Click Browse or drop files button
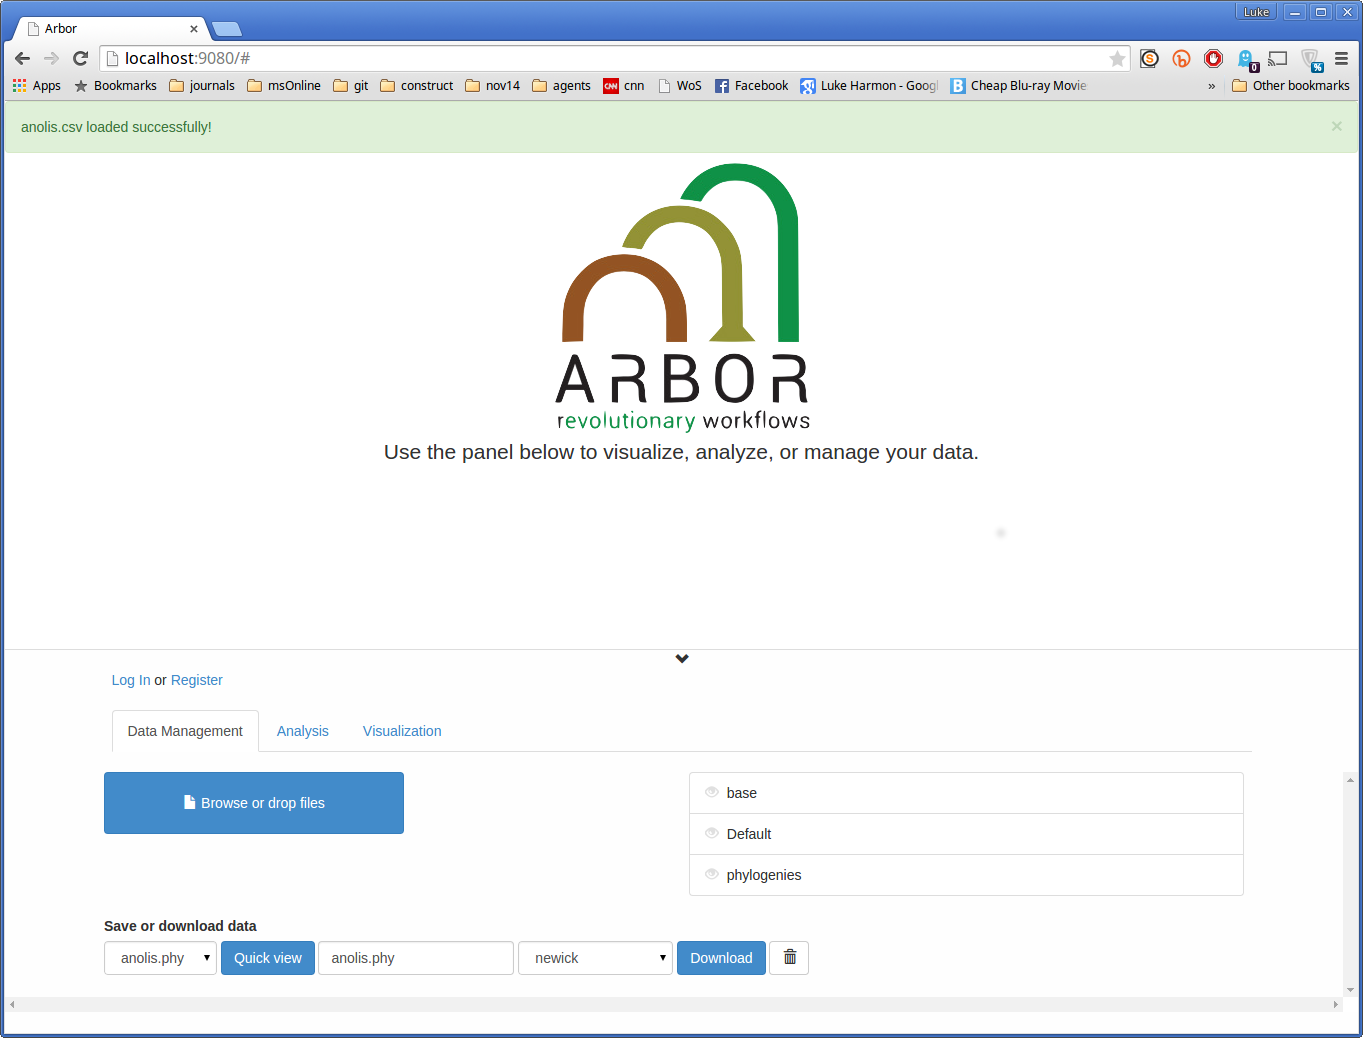Image resolution: width=1363 pixels, height=1038 pixels. 254,803
